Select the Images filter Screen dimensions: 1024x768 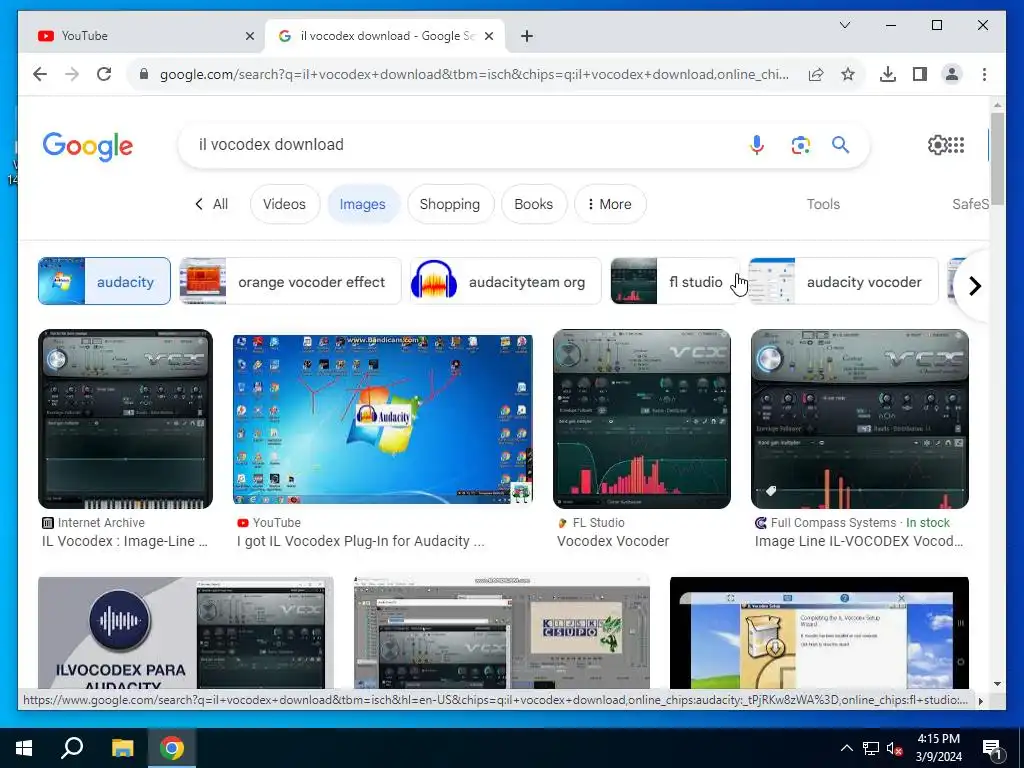362,204
